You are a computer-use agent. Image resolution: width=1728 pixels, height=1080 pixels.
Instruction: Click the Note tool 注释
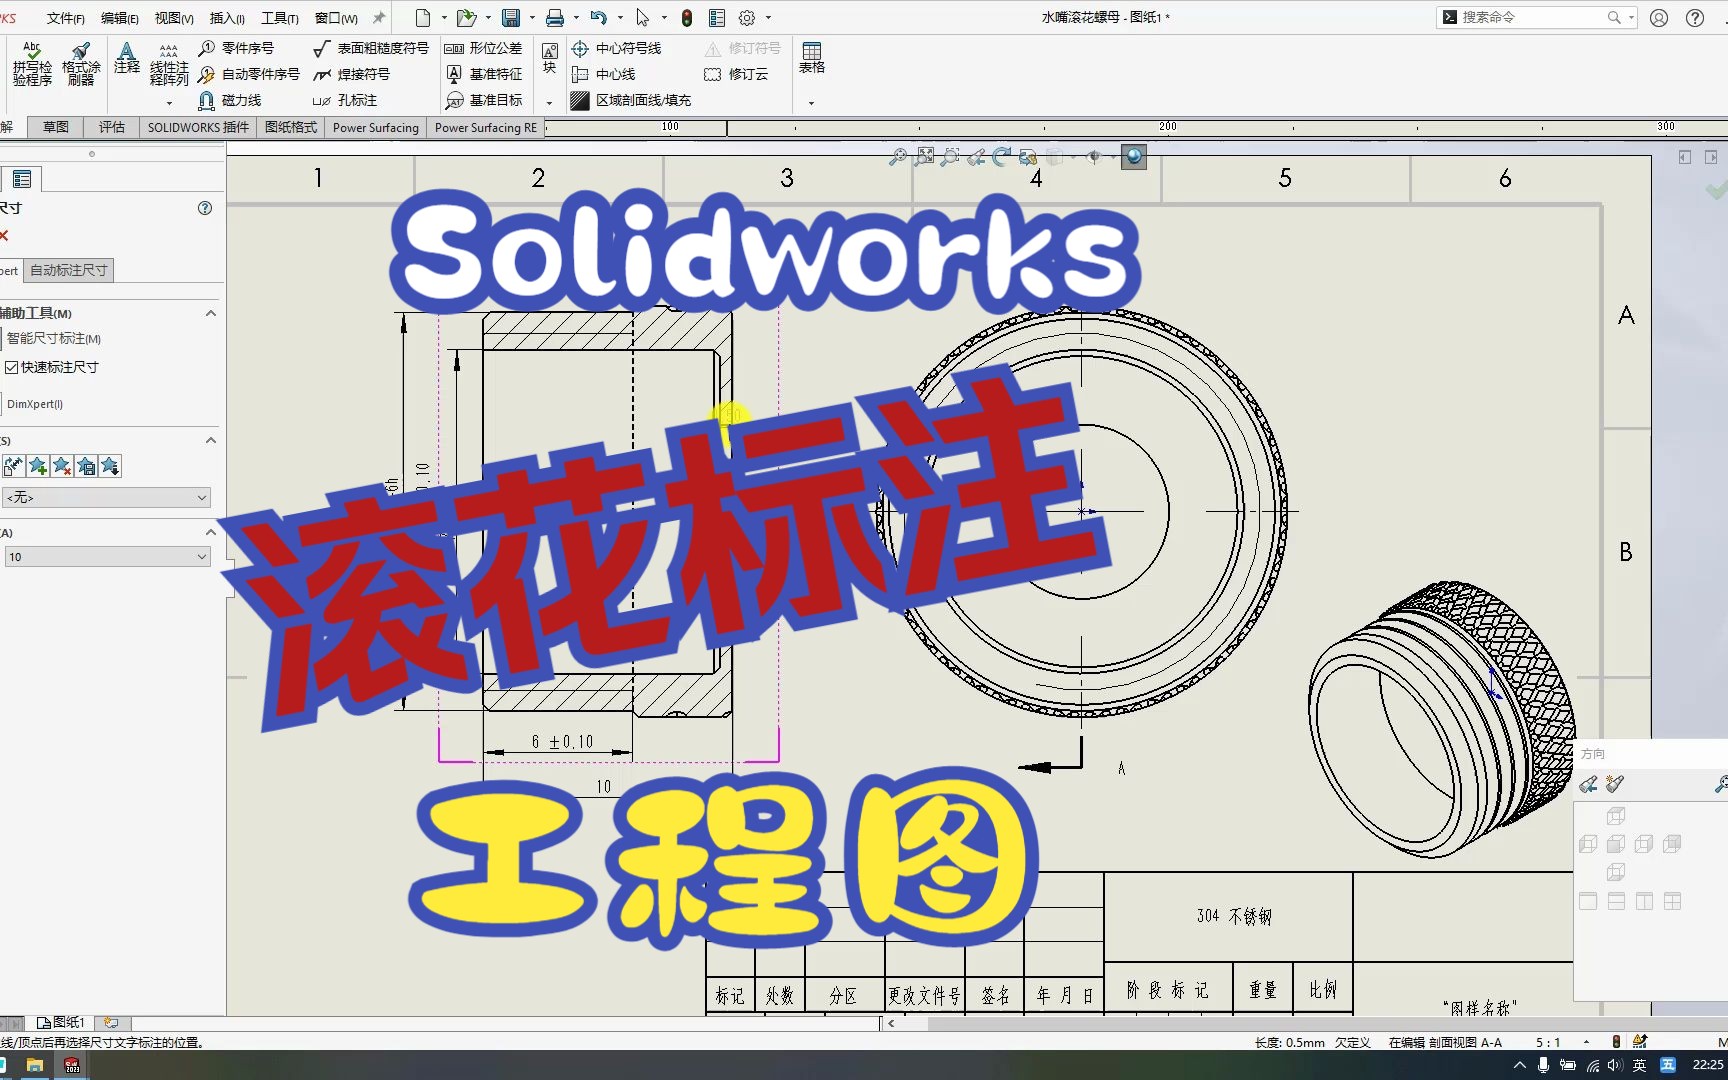pos(126,58)
